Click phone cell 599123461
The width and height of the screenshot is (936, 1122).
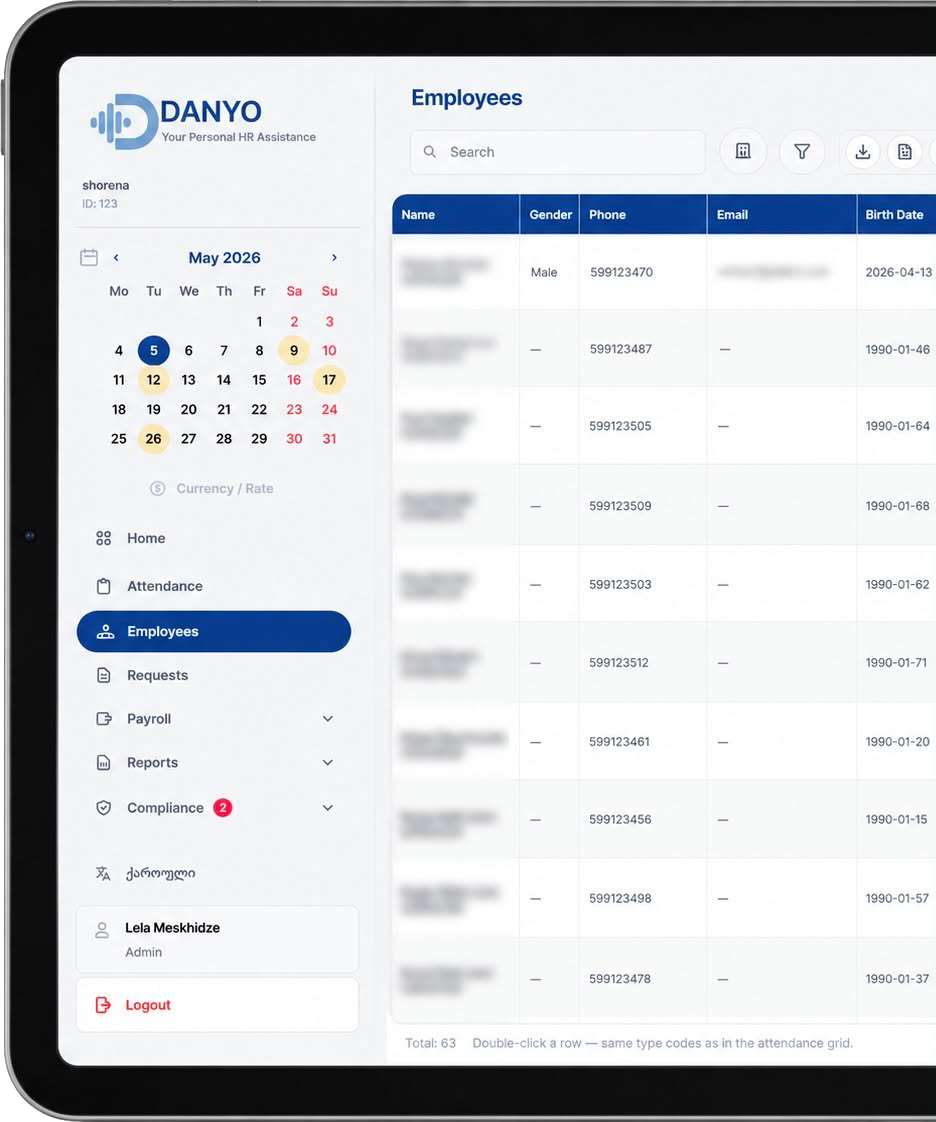click(620, 742)
